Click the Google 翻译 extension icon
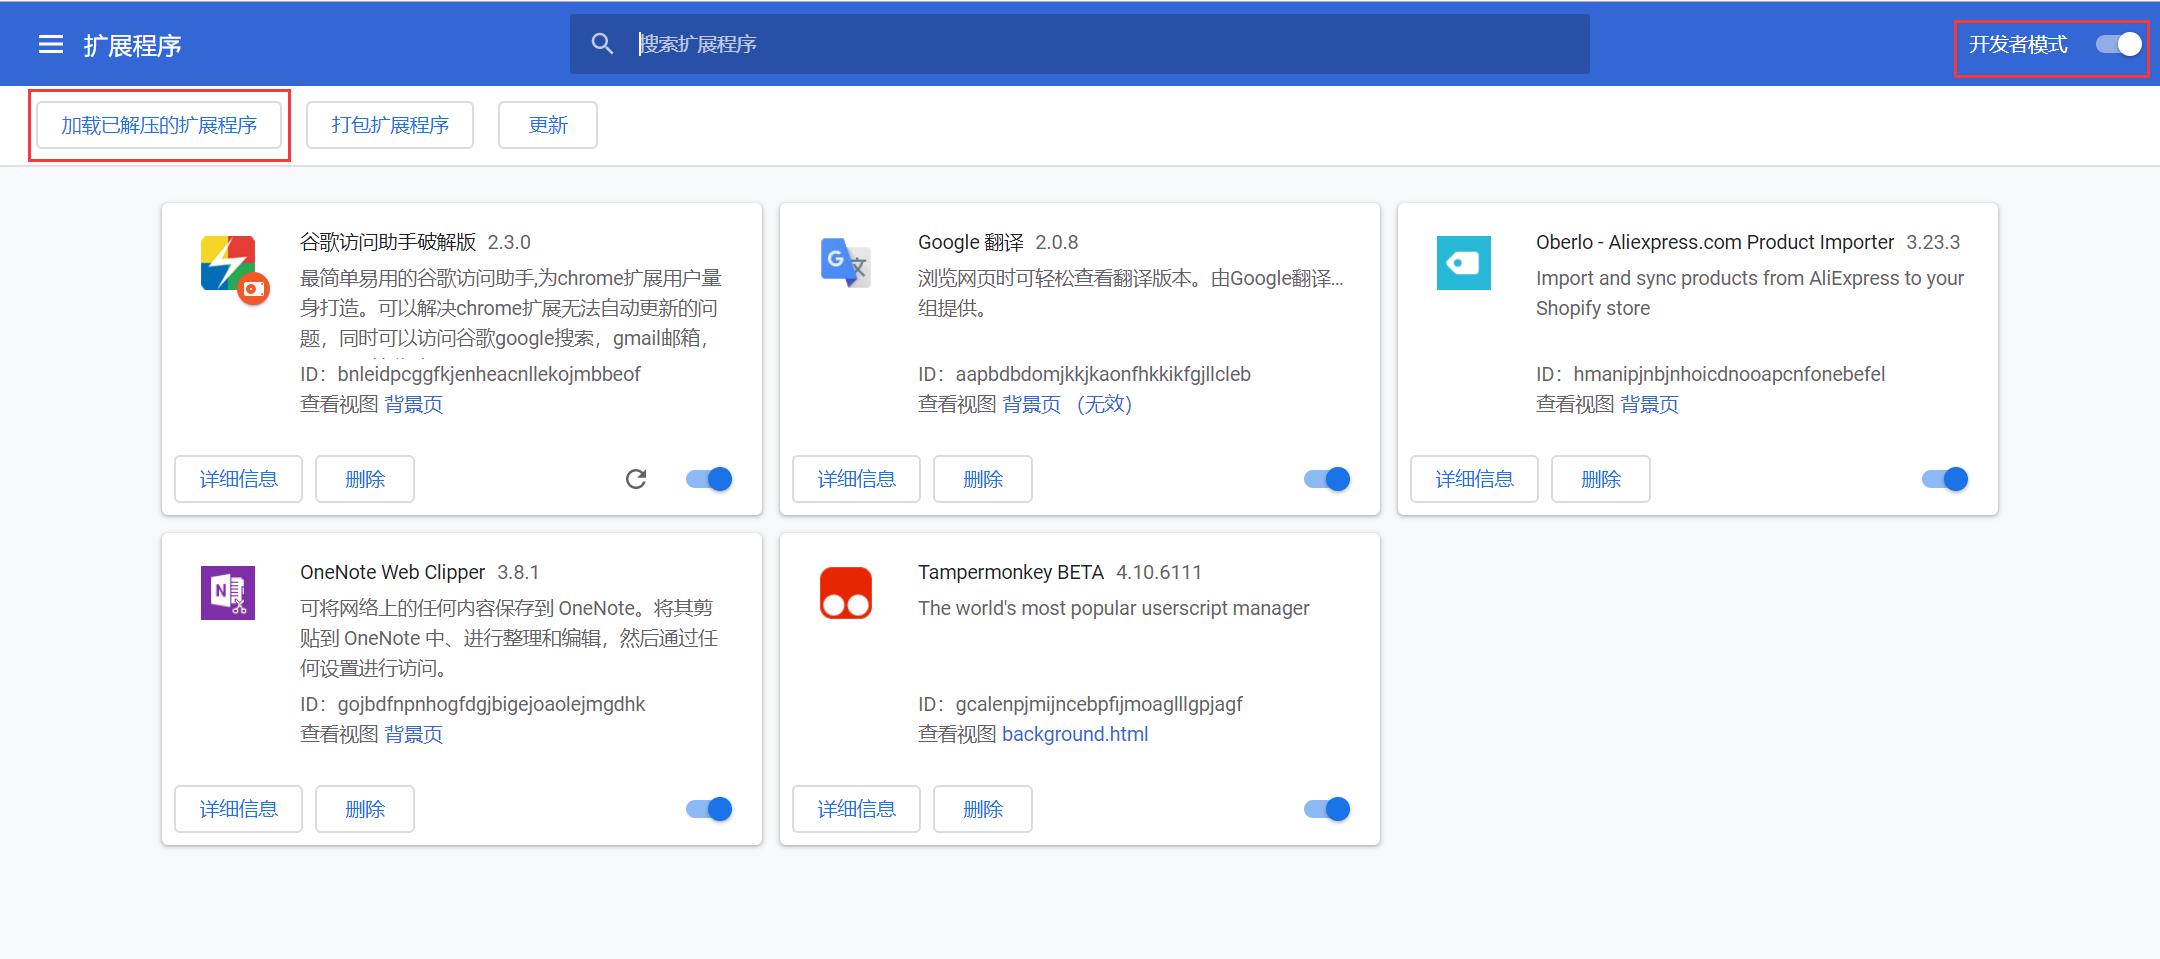 pyautogui.click(x=846, y=263)
